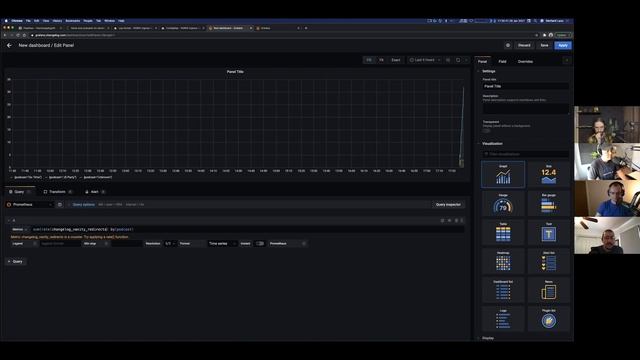640x360 pixels.
Task: Switch to the Query tab
Action: click(x=20, y=191)
